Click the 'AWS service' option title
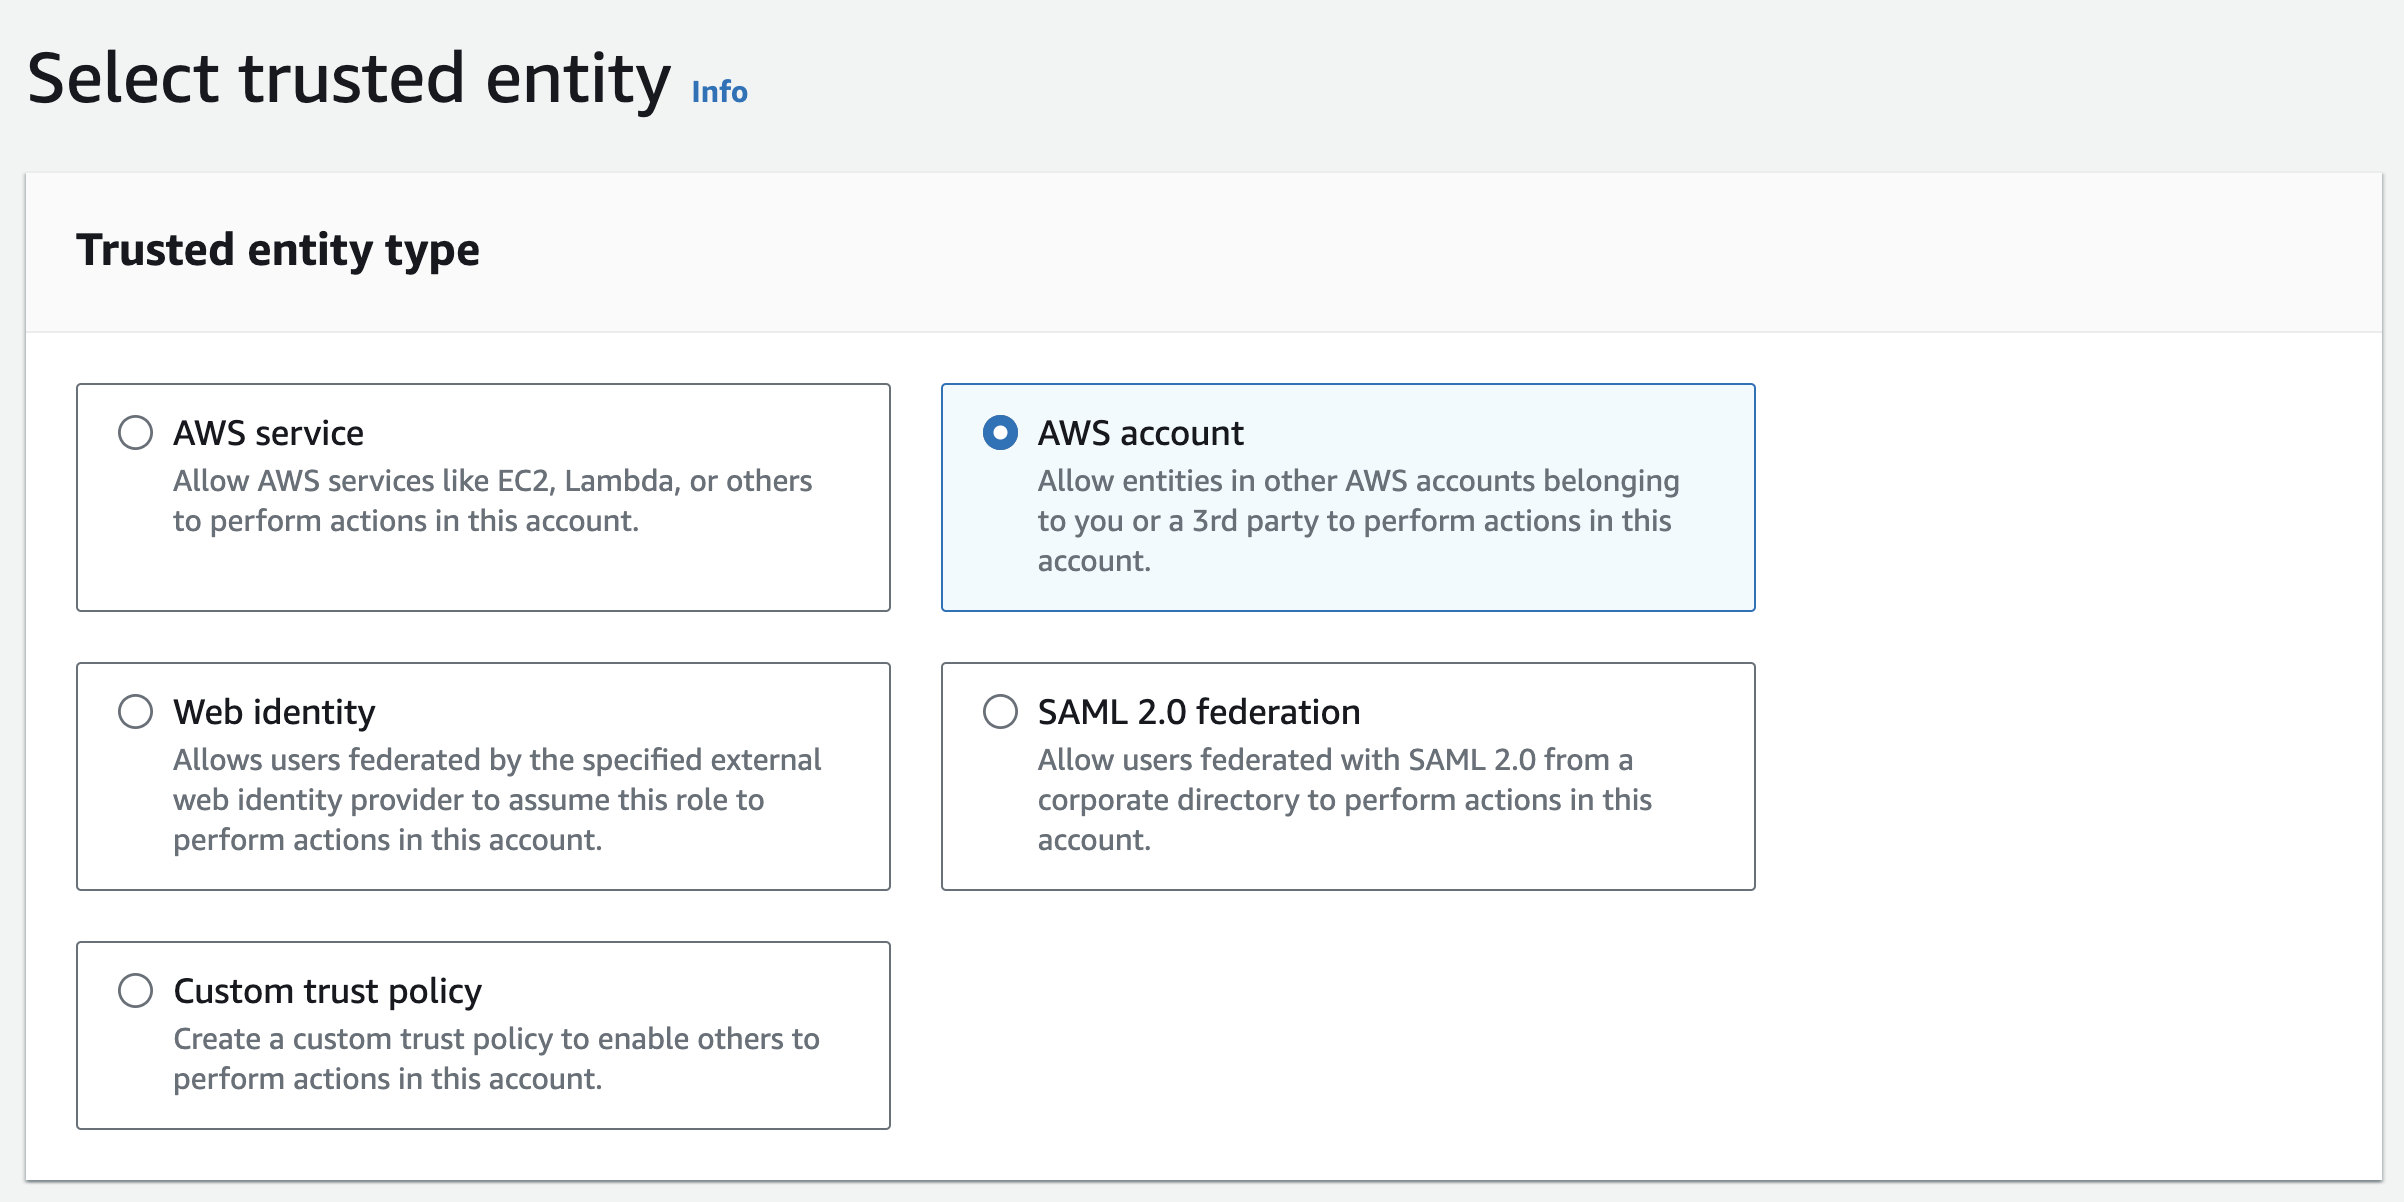The width and height of the screenshot is (2404, 1202). [x=268, y=433]
